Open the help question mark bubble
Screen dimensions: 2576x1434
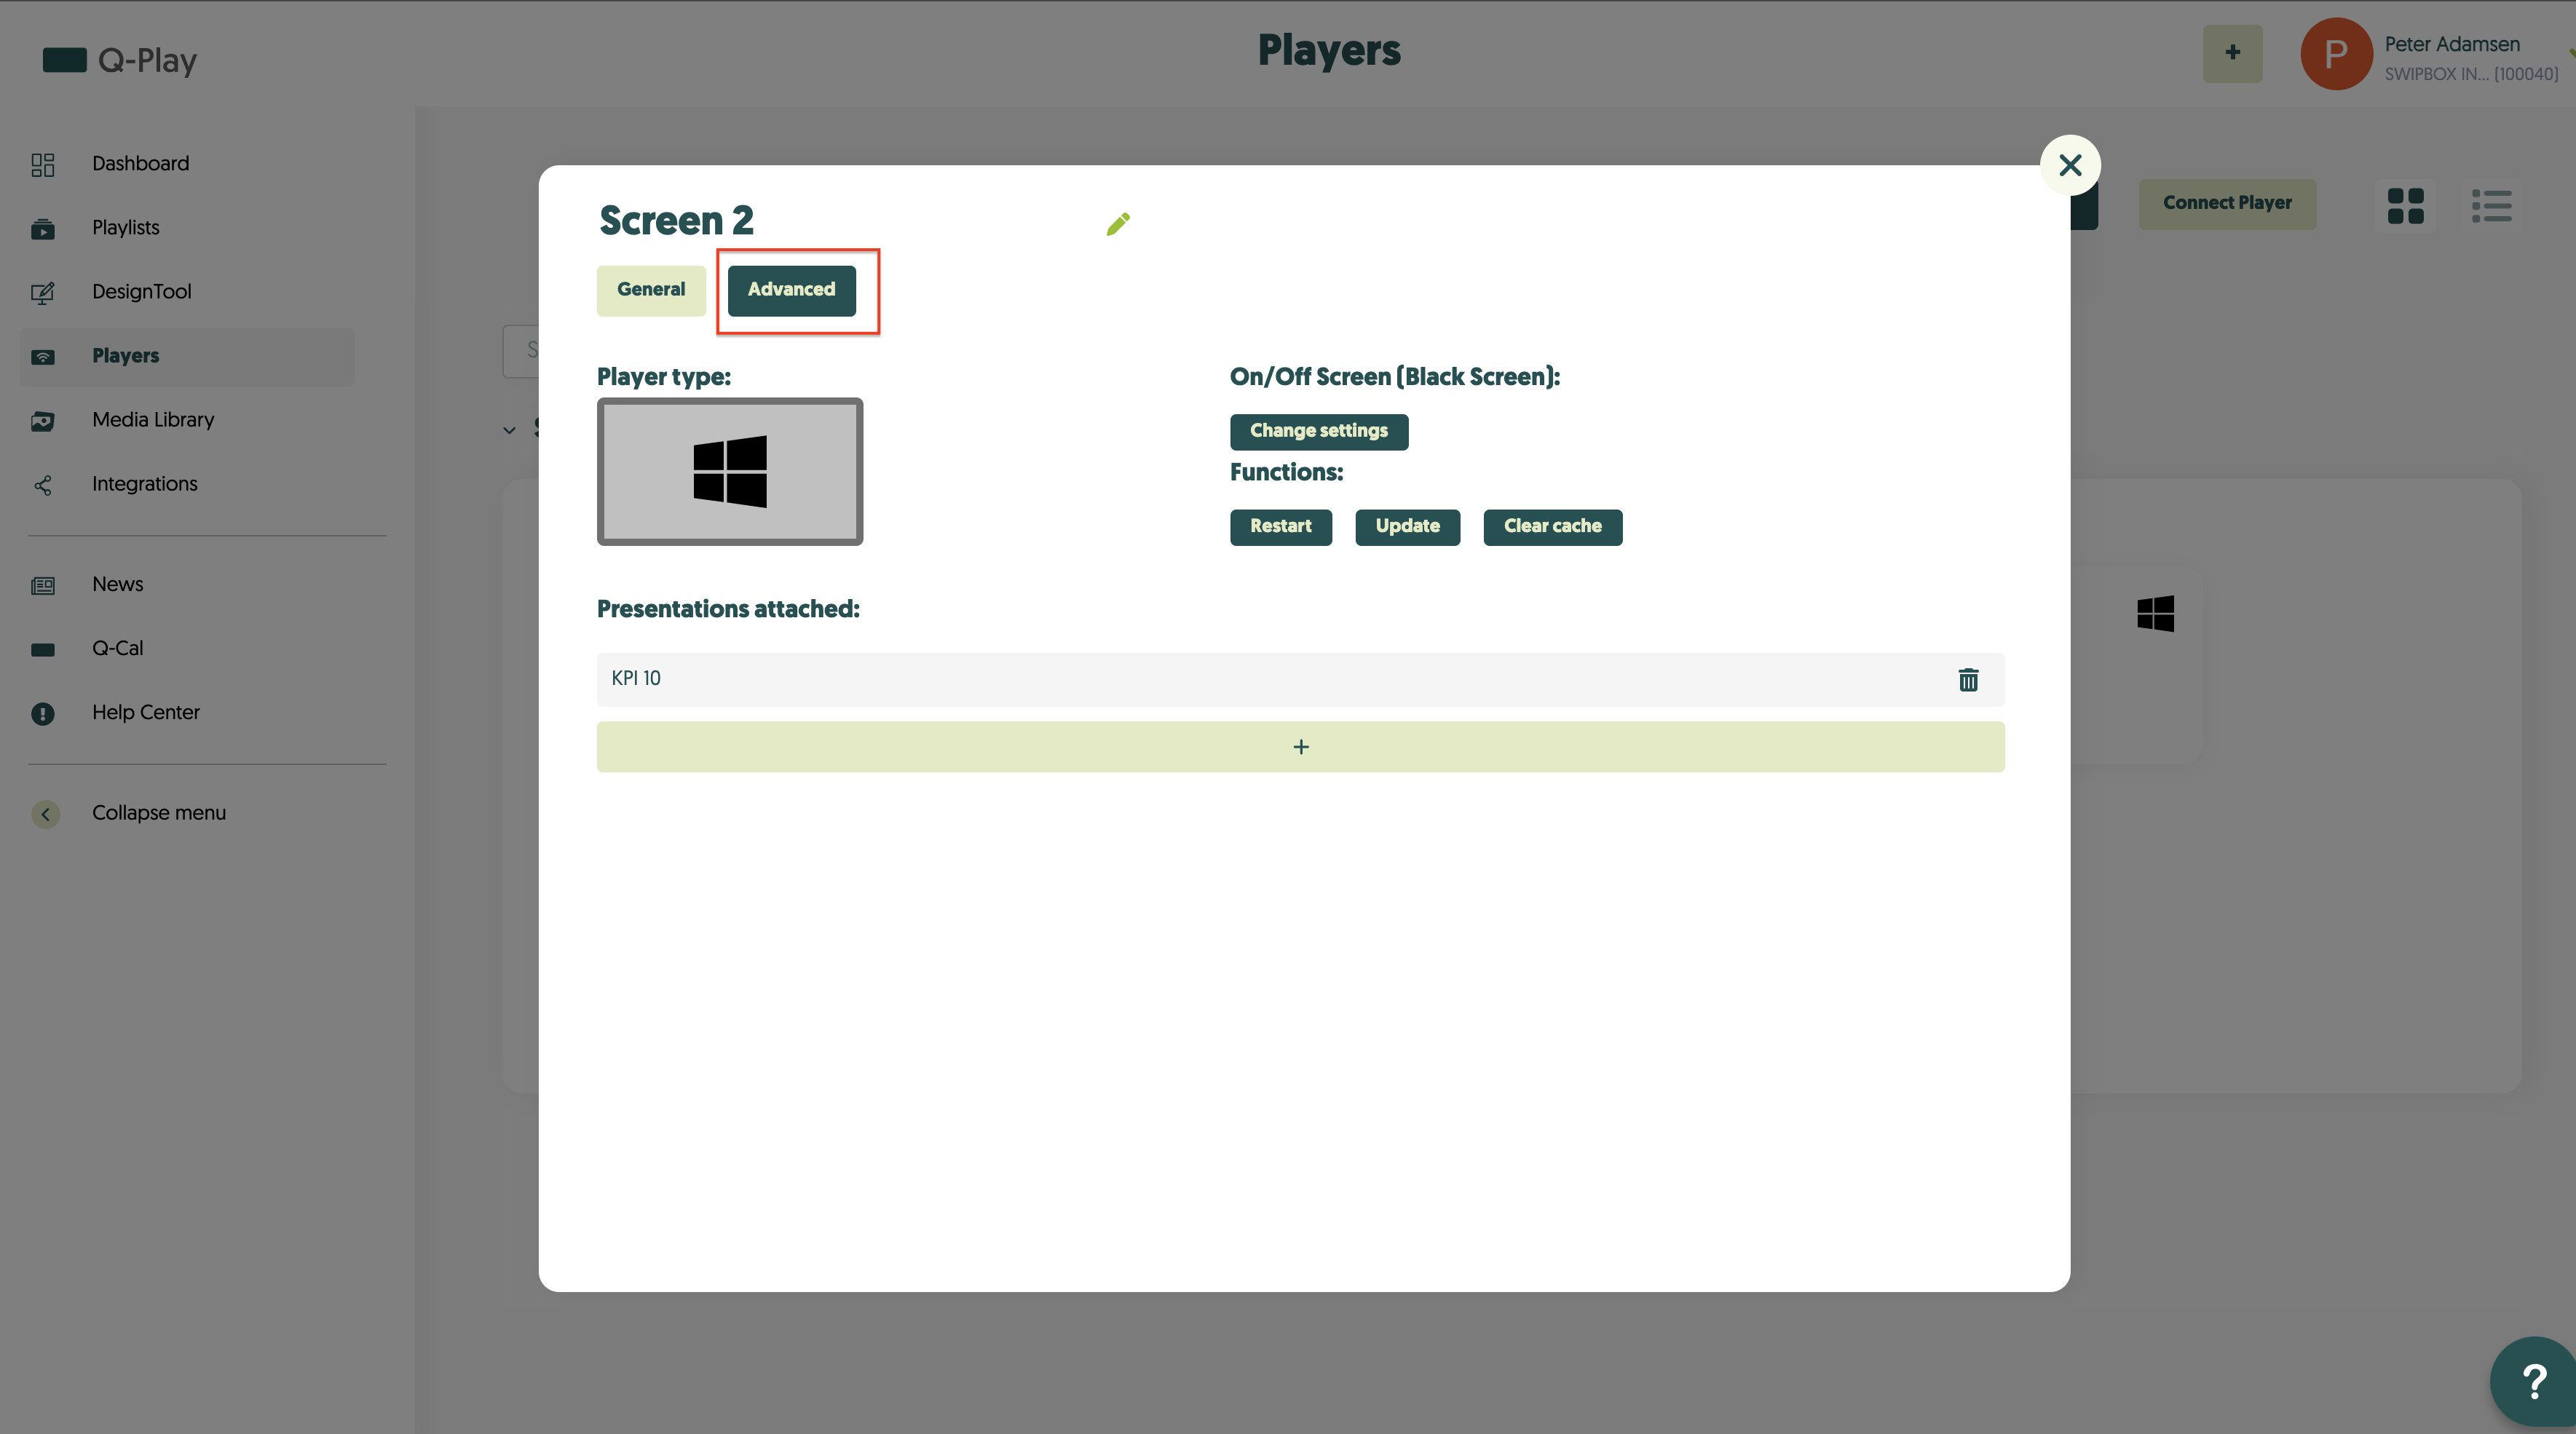(x=2533, y=1381)
